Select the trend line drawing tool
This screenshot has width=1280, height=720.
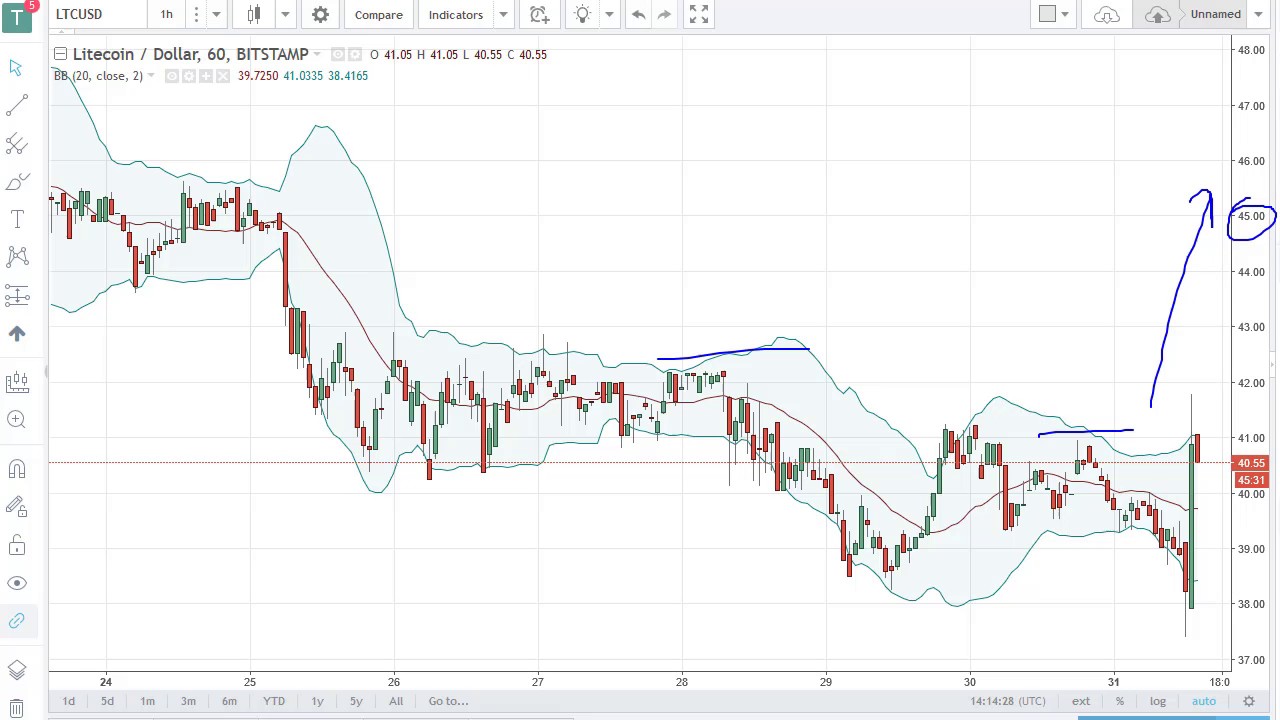(x=16, y=105)
